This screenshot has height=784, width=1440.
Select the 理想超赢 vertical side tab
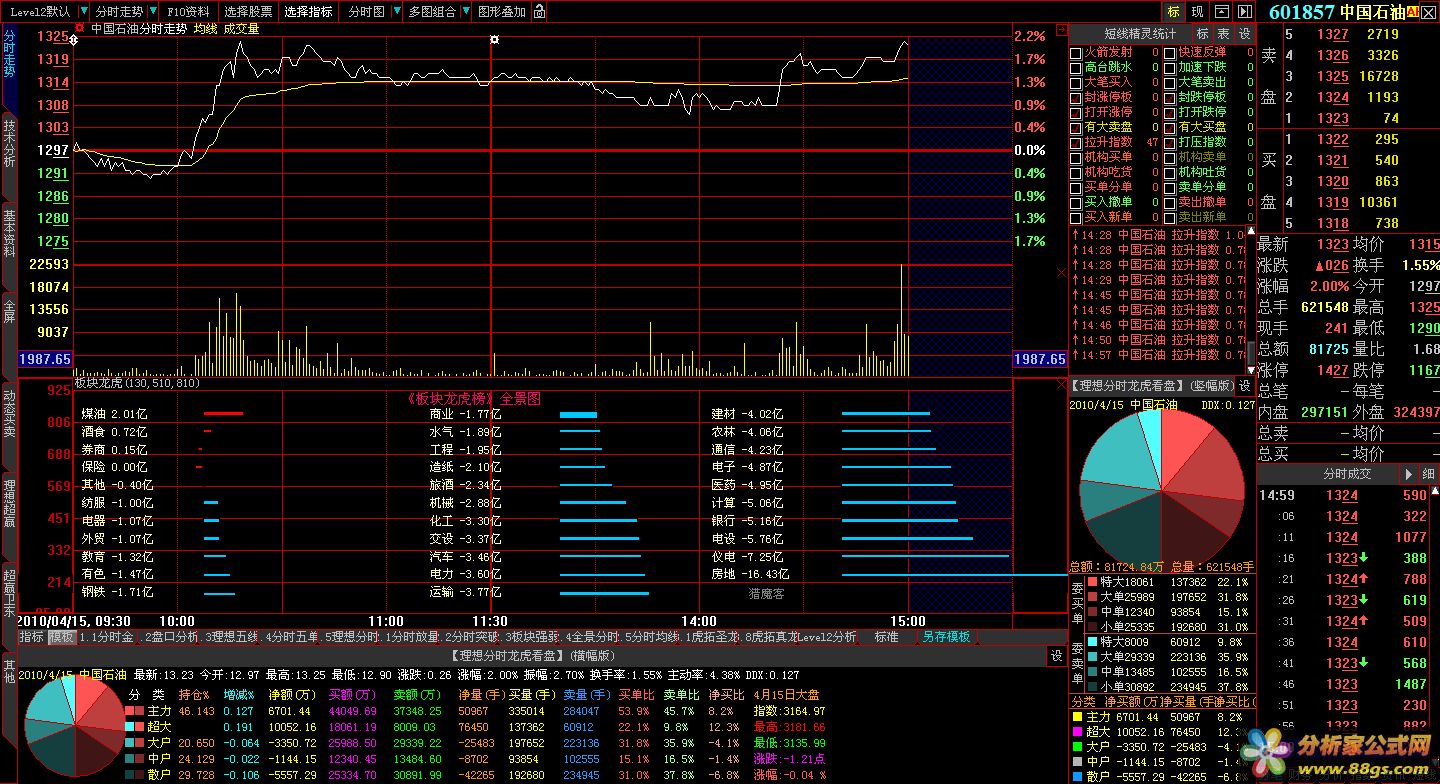tap(9, 506)
